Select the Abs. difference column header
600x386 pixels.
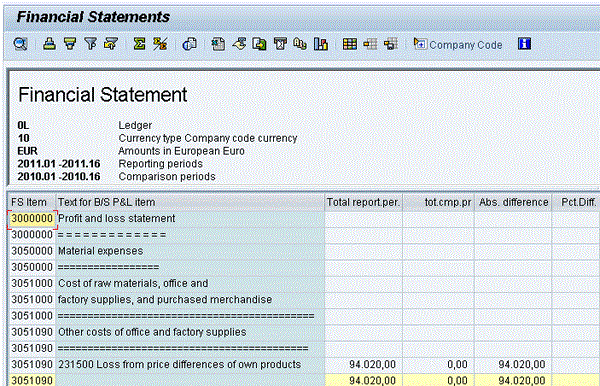coord(513,202)
